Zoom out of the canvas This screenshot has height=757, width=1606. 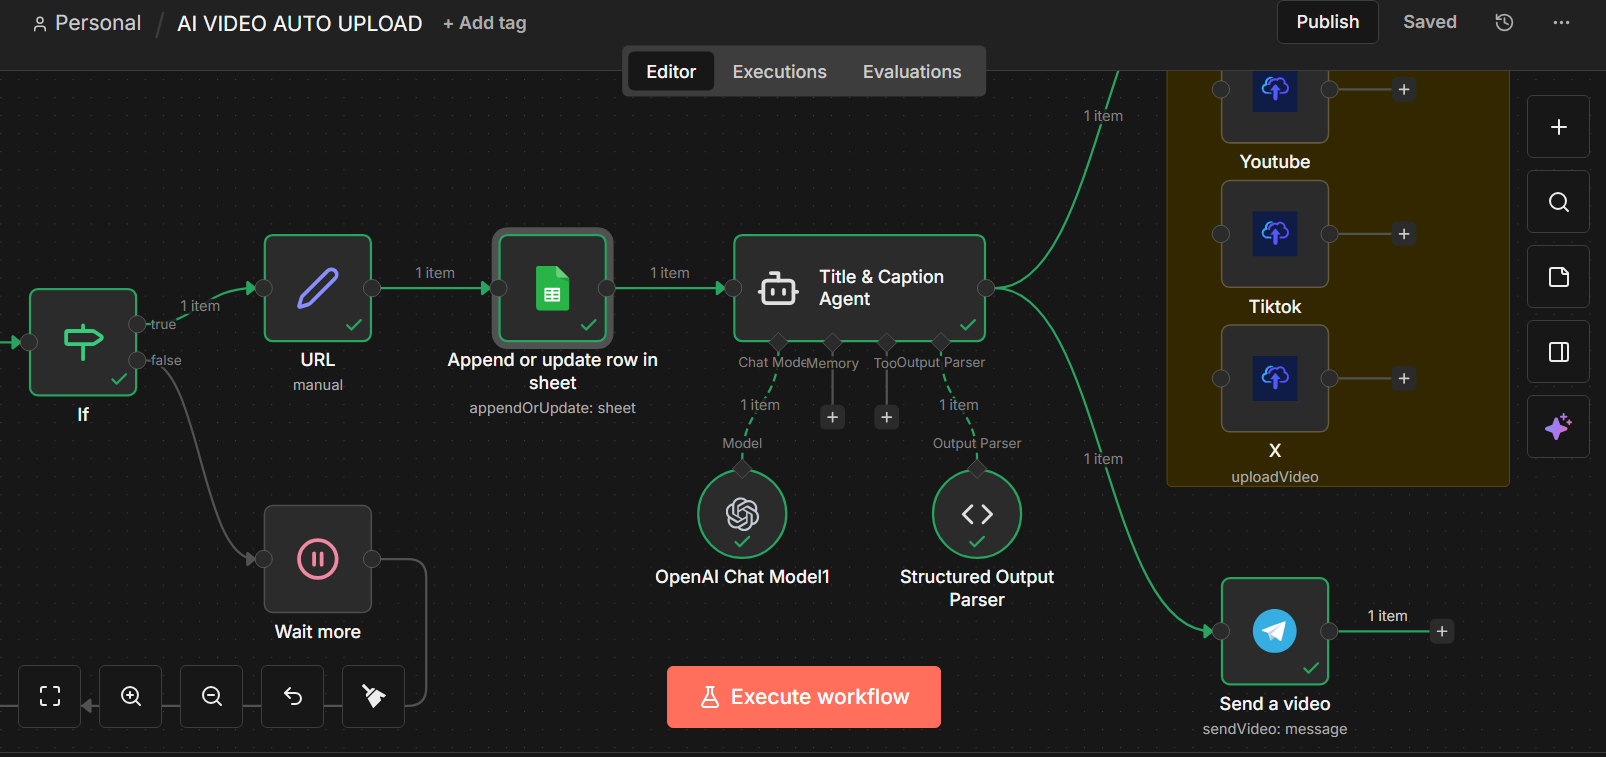[212, 696]
